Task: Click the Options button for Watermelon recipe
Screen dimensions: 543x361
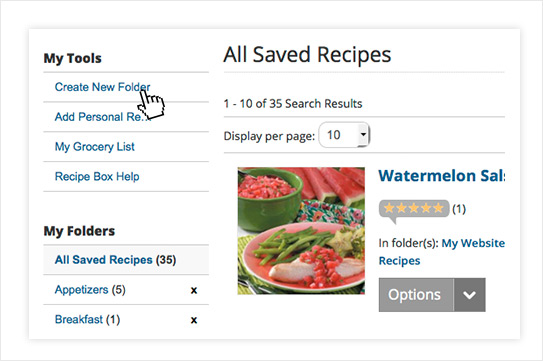Action: [x=416, y=295]
